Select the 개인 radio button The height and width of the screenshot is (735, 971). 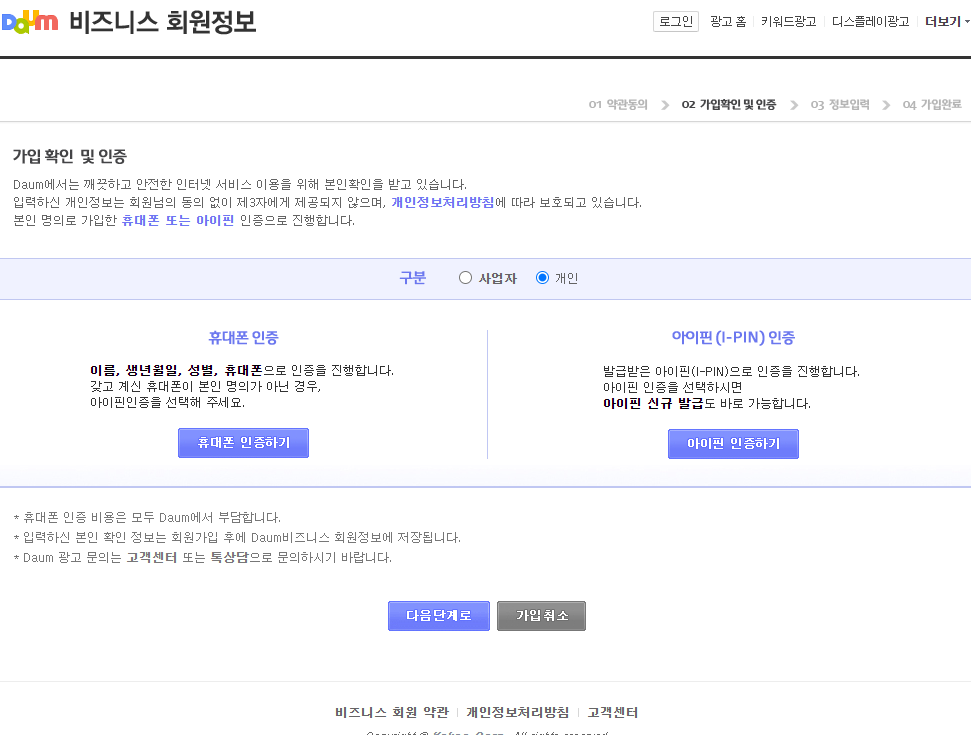pyautogui.click(x=542, y=277)
